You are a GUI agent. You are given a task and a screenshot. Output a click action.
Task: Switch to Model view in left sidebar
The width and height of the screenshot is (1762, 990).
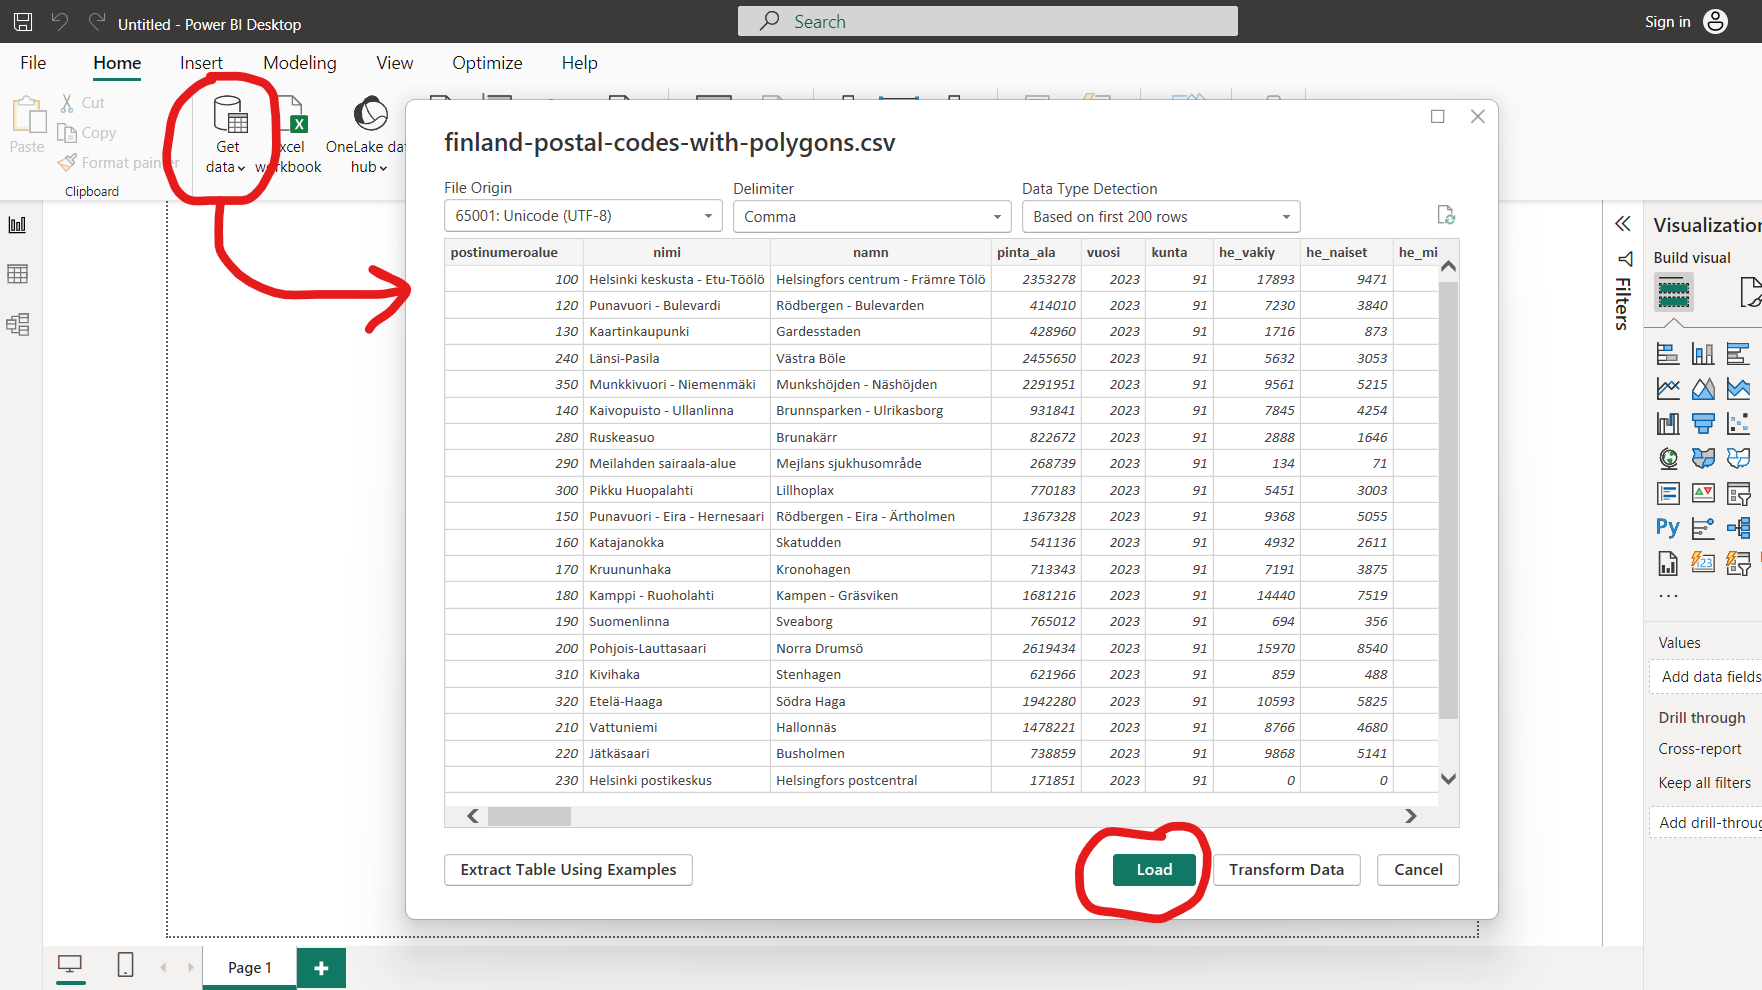click(17, 324)
